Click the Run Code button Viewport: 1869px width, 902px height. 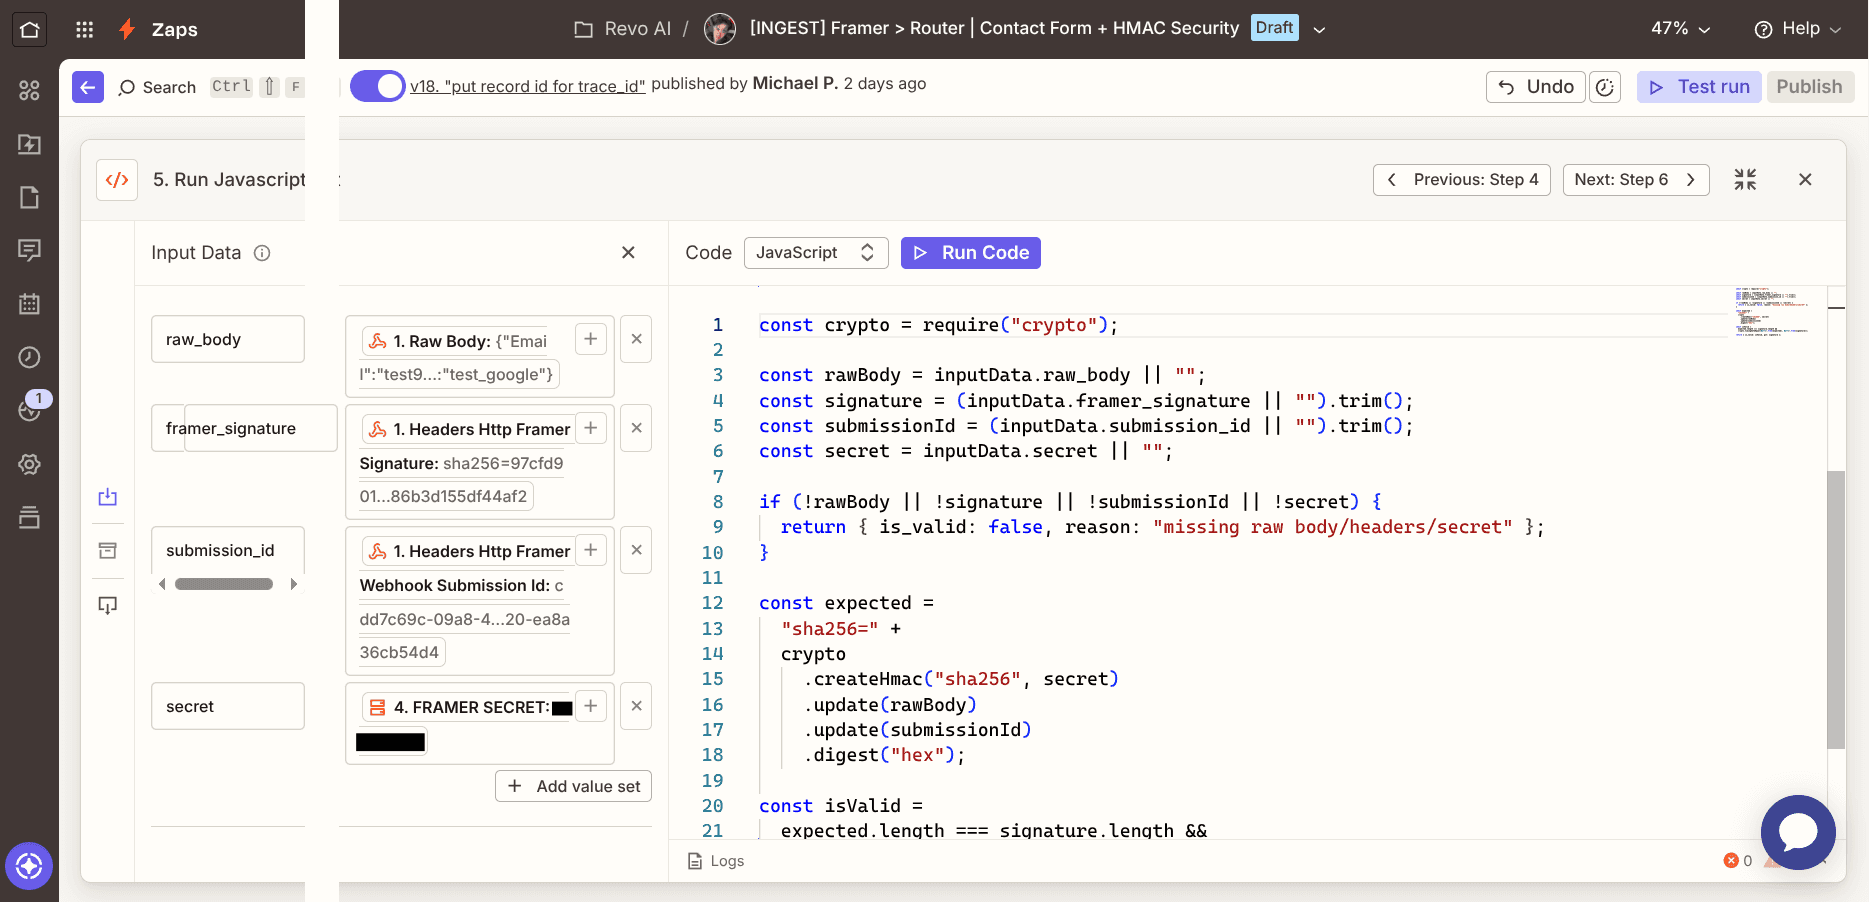pyautogui.click(x=971, y=253)
